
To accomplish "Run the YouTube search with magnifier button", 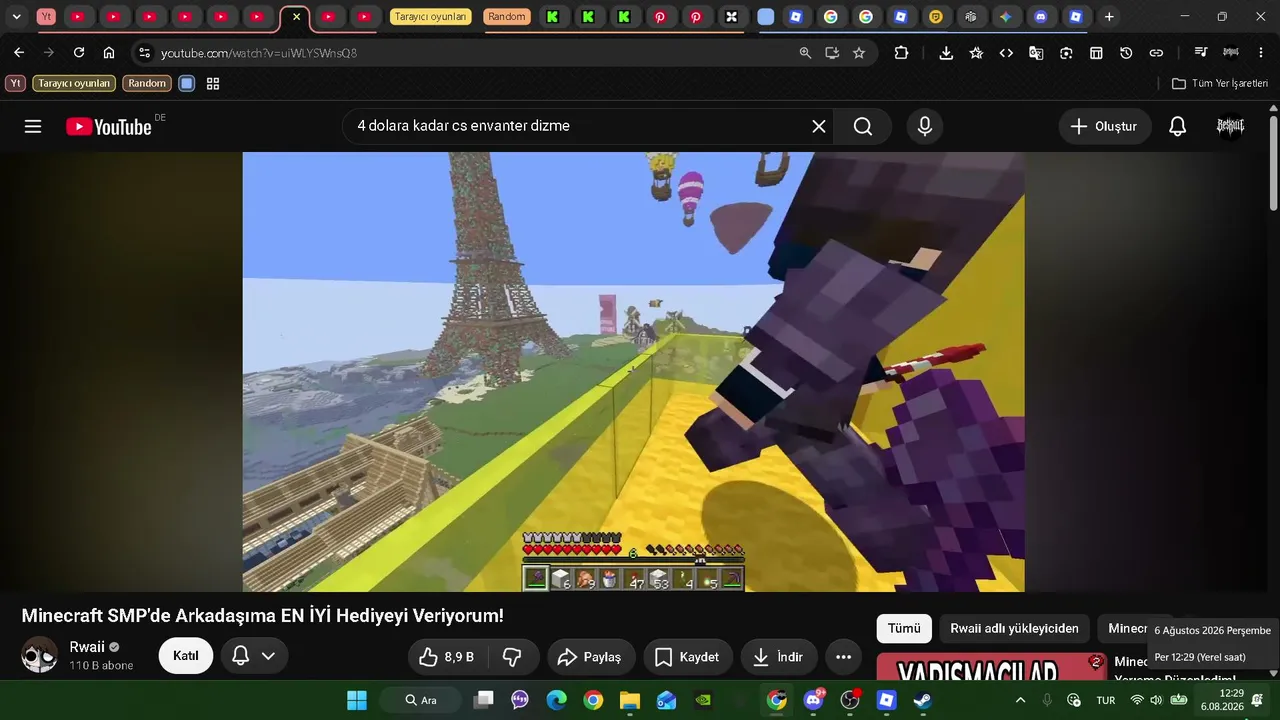I will coord(863,127).
